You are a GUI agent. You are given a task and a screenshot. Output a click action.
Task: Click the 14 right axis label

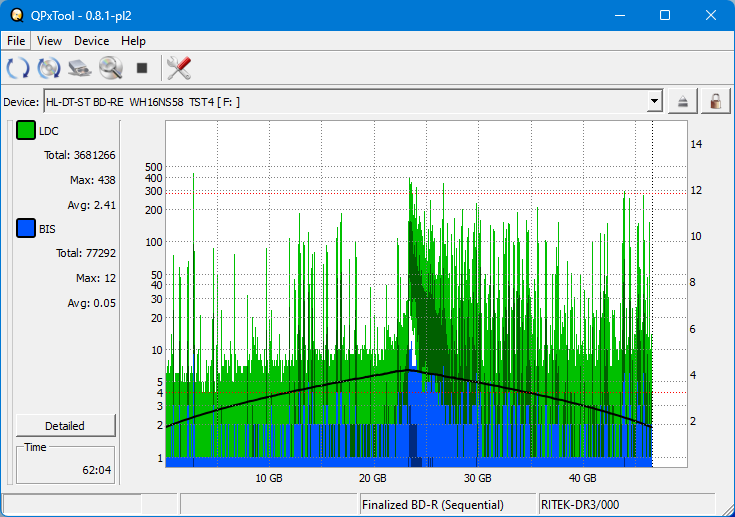tap(696, 144)
